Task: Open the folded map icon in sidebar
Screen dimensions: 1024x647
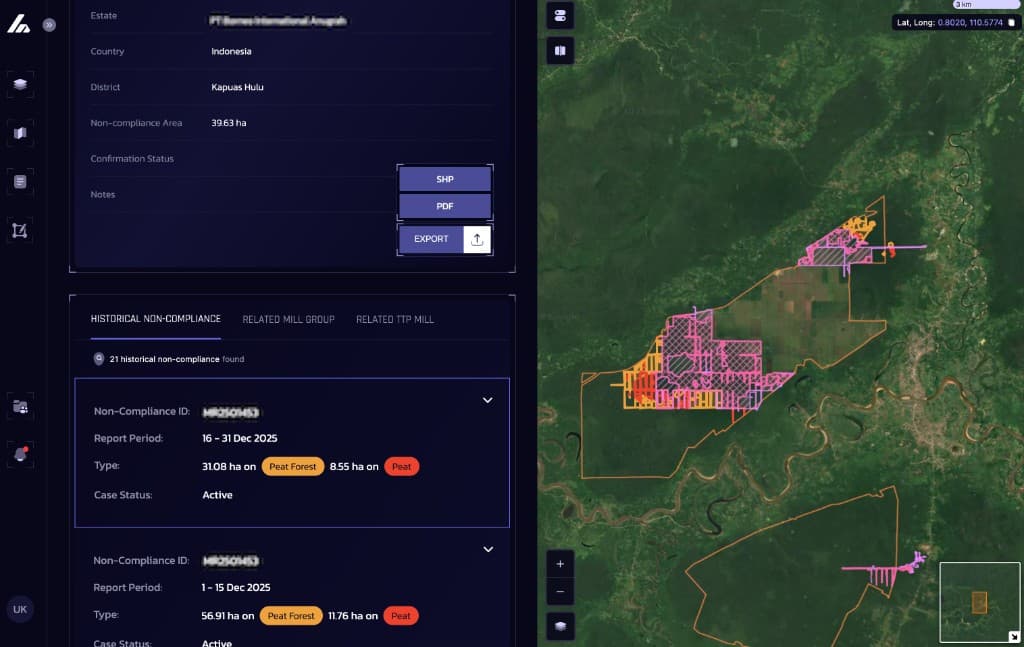Action: [x=20, y=133]
